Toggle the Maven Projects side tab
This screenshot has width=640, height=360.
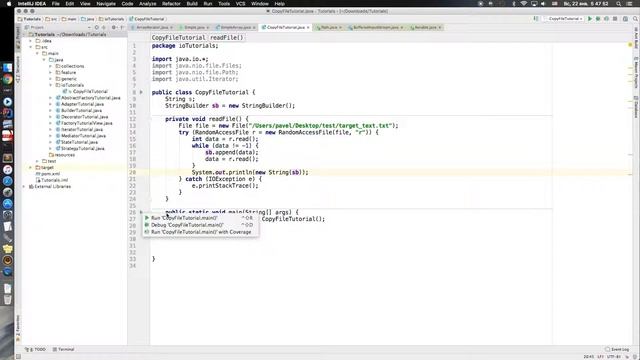click(636, 73)
